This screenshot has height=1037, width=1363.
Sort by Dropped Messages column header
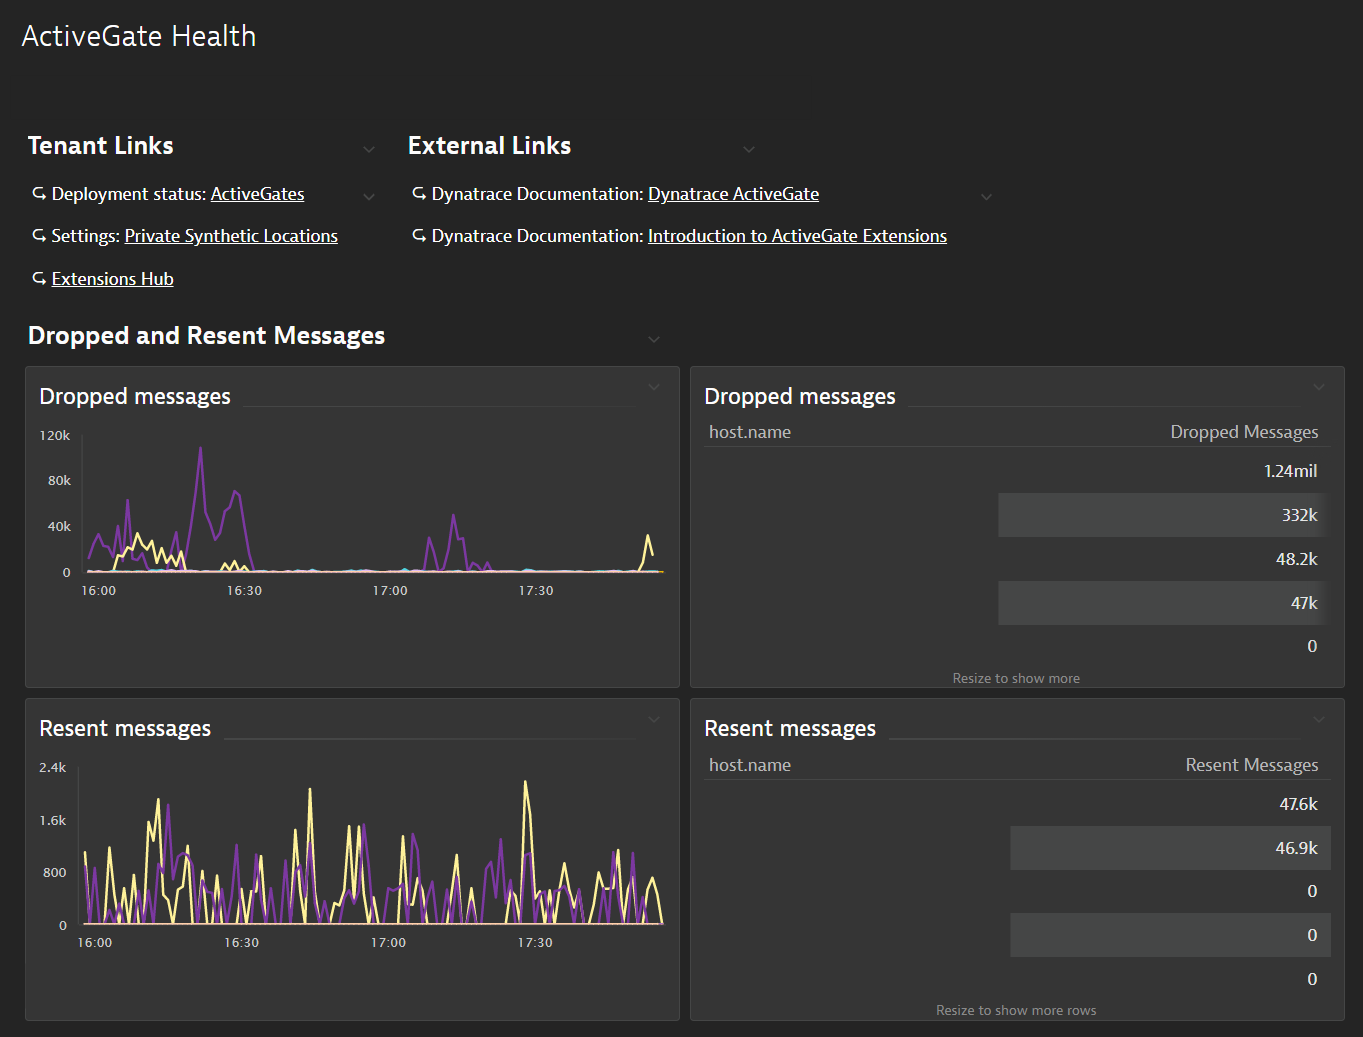pyautogui.click(x=1244, y=432)
